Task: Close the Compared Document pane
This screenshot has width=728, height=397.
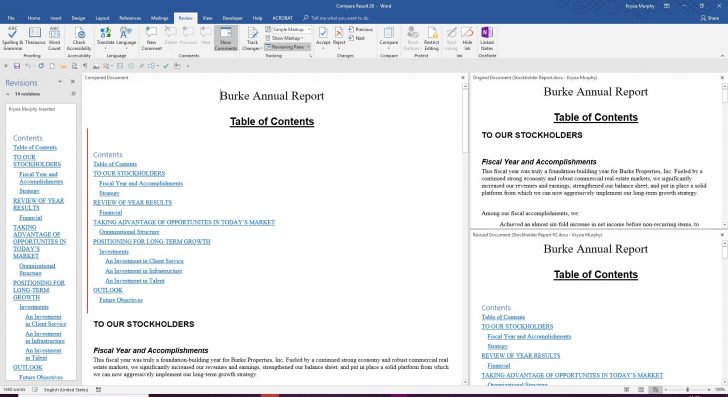Action: pyautogui.click(x=463, y=78)
